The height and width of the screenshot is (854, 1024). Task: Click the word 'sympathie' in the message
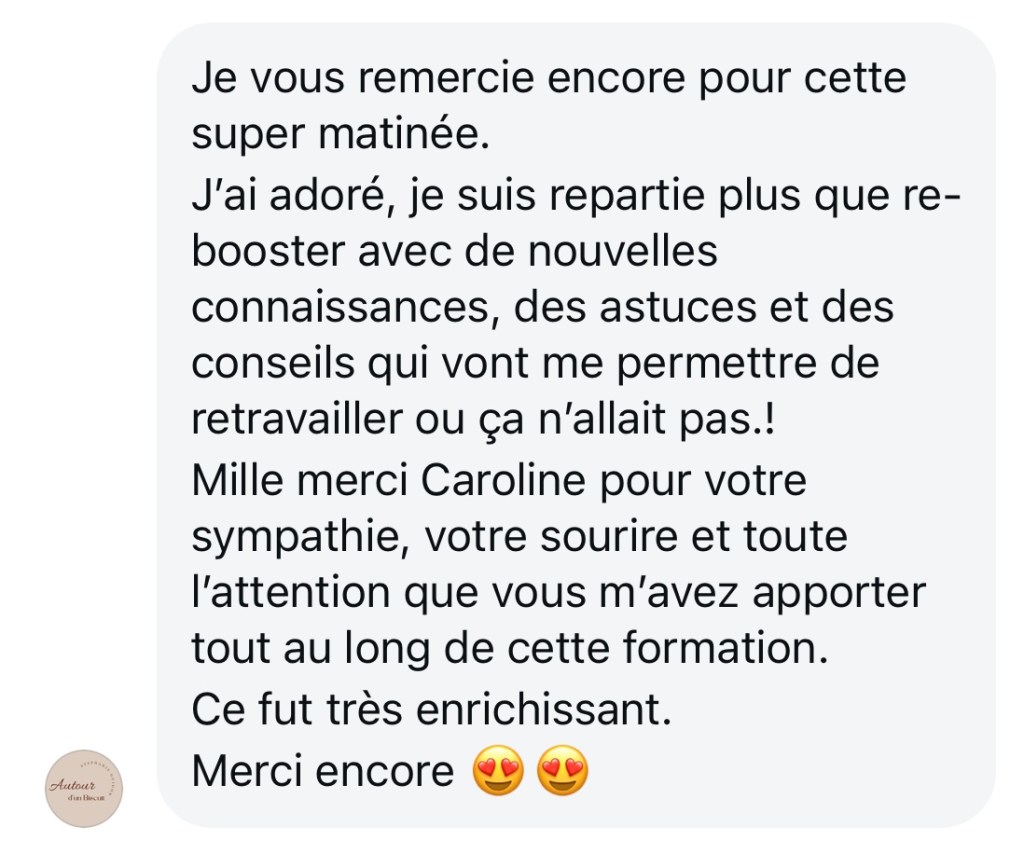point(295,538)
